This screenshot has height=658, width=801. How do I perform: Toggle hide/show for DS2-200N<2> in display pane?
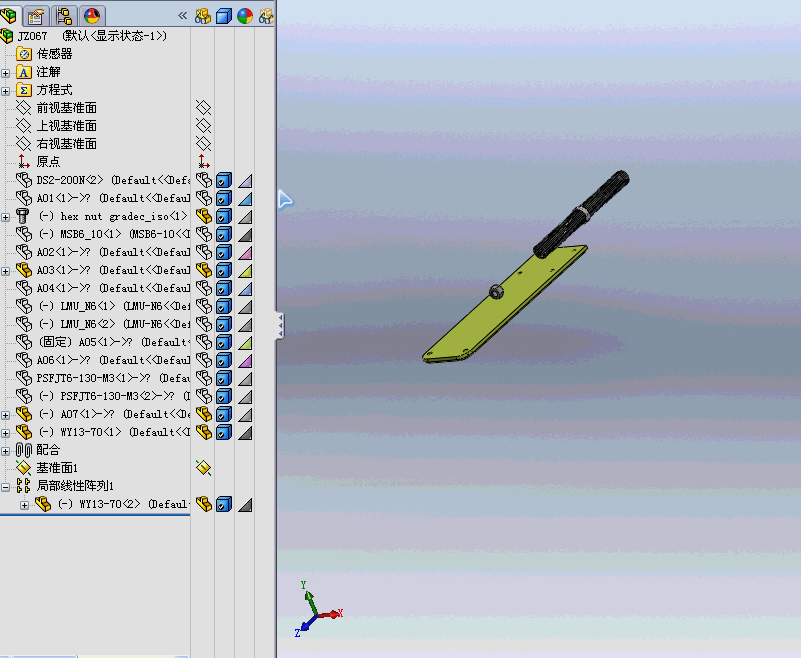point(203,180)
